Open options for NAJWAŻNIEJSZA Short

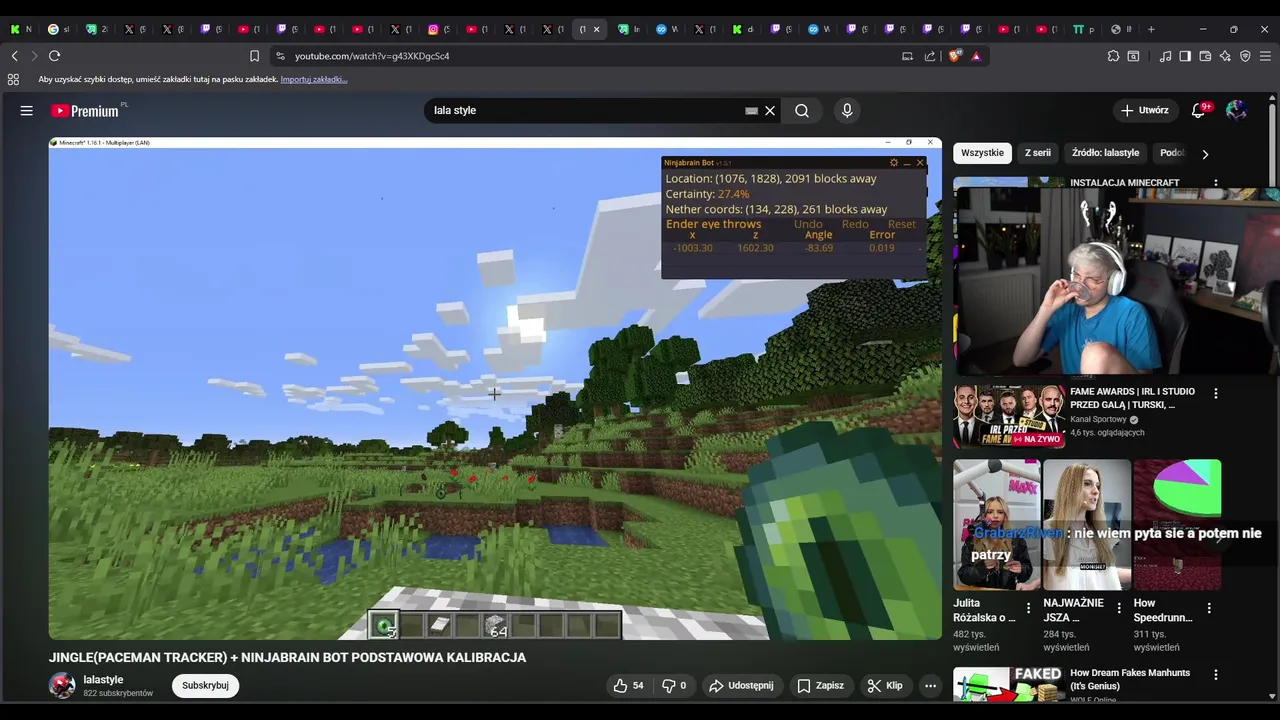[1118, 608]
